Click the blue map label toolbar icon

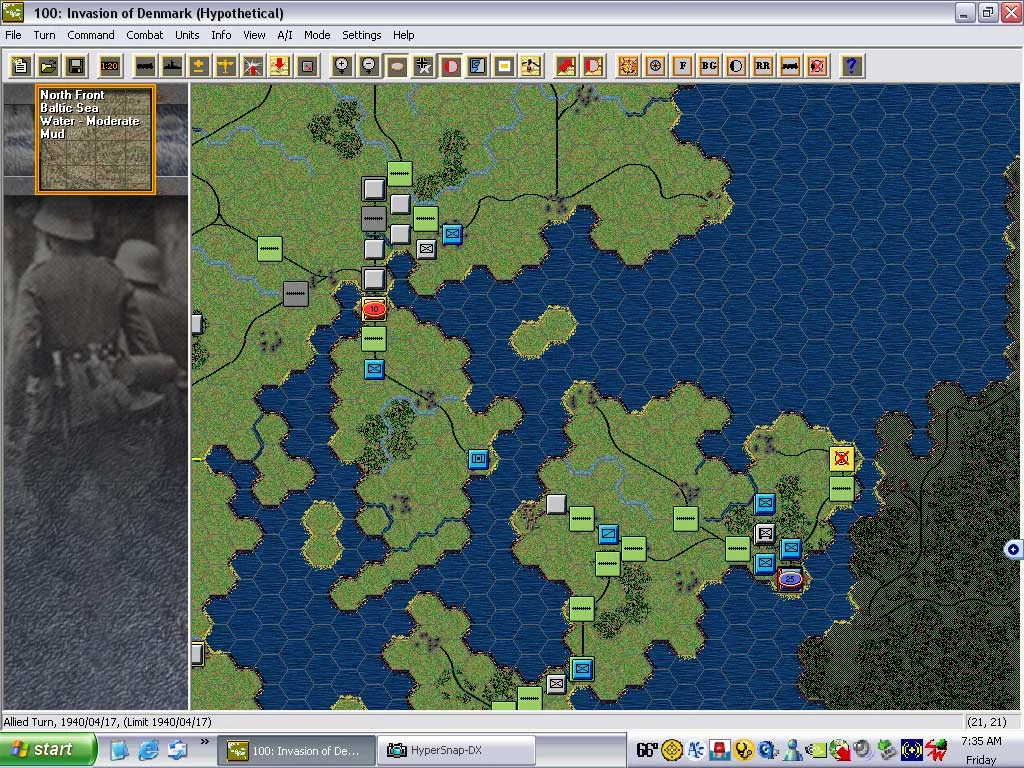[477, 66]
